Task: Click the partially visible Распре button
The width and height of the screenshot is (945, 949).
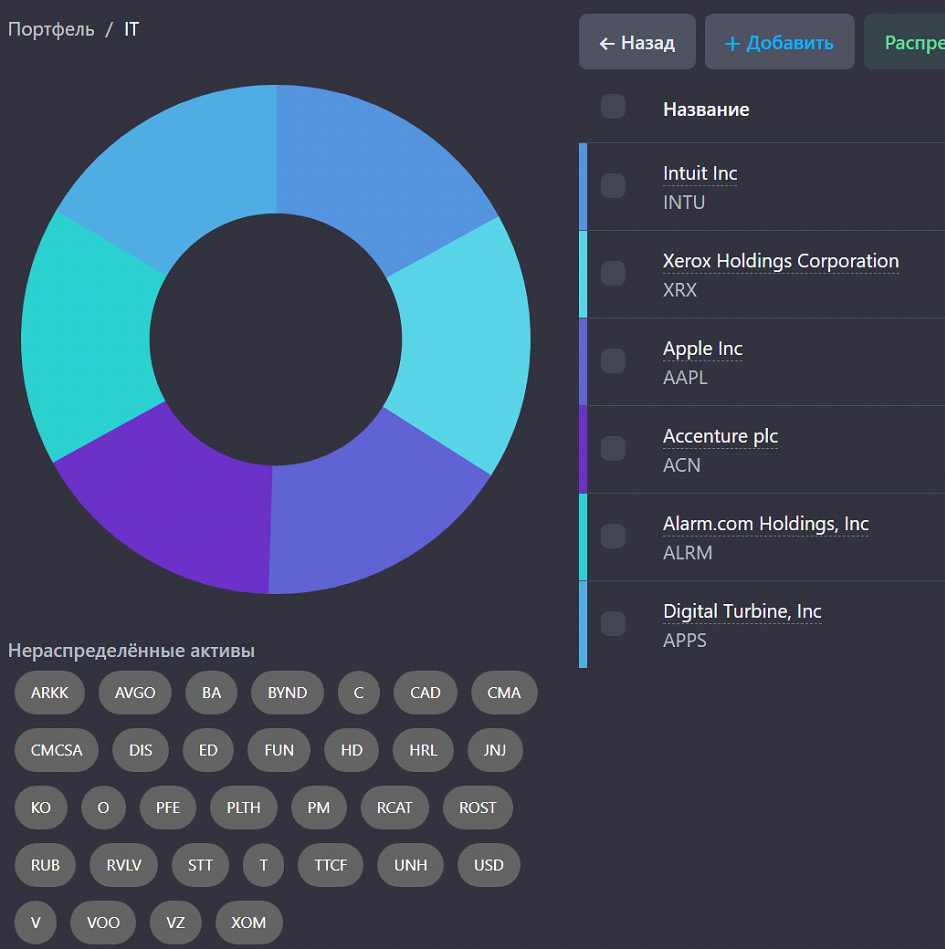Action: click(x=905, y=42)
